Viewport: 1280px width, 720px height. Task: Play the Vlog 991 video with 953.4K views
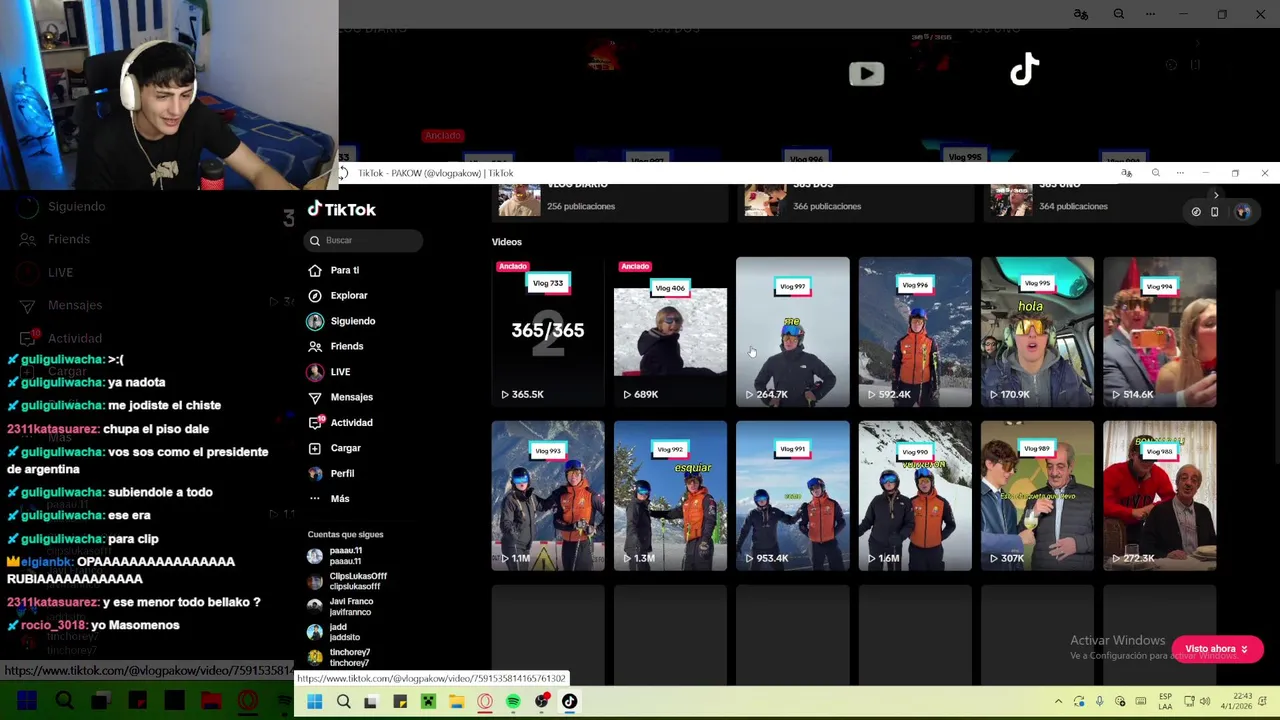point(792,496)
